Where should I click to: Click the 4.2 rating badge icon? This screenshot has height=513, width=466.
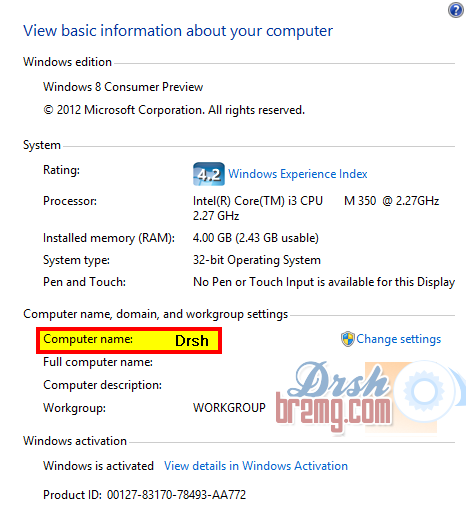point(209,174)
